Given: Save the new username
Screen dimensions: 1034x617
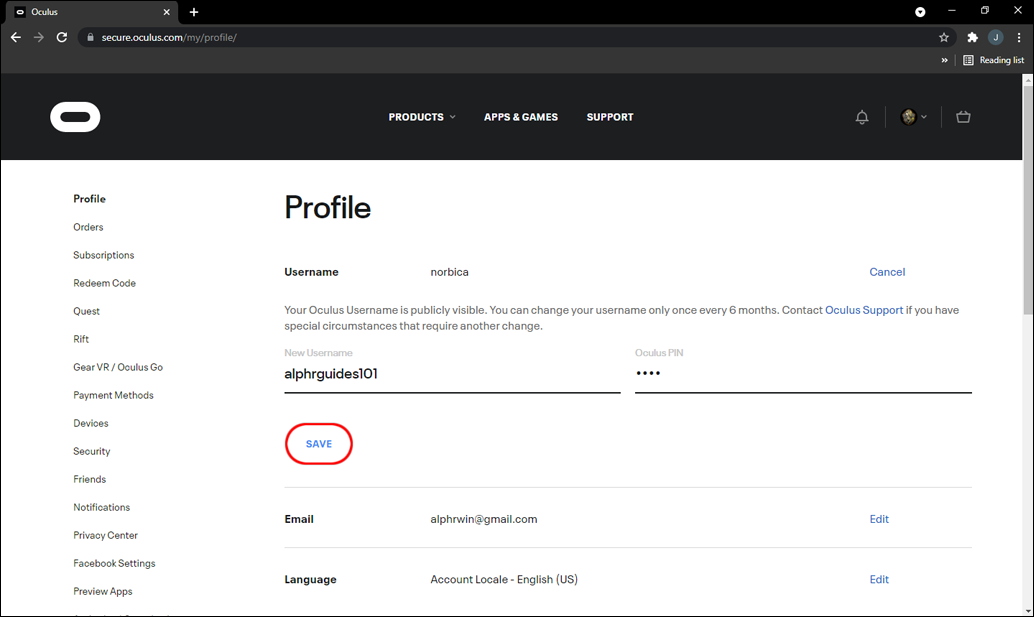Looking at the screenshot, I should (319, 444).
